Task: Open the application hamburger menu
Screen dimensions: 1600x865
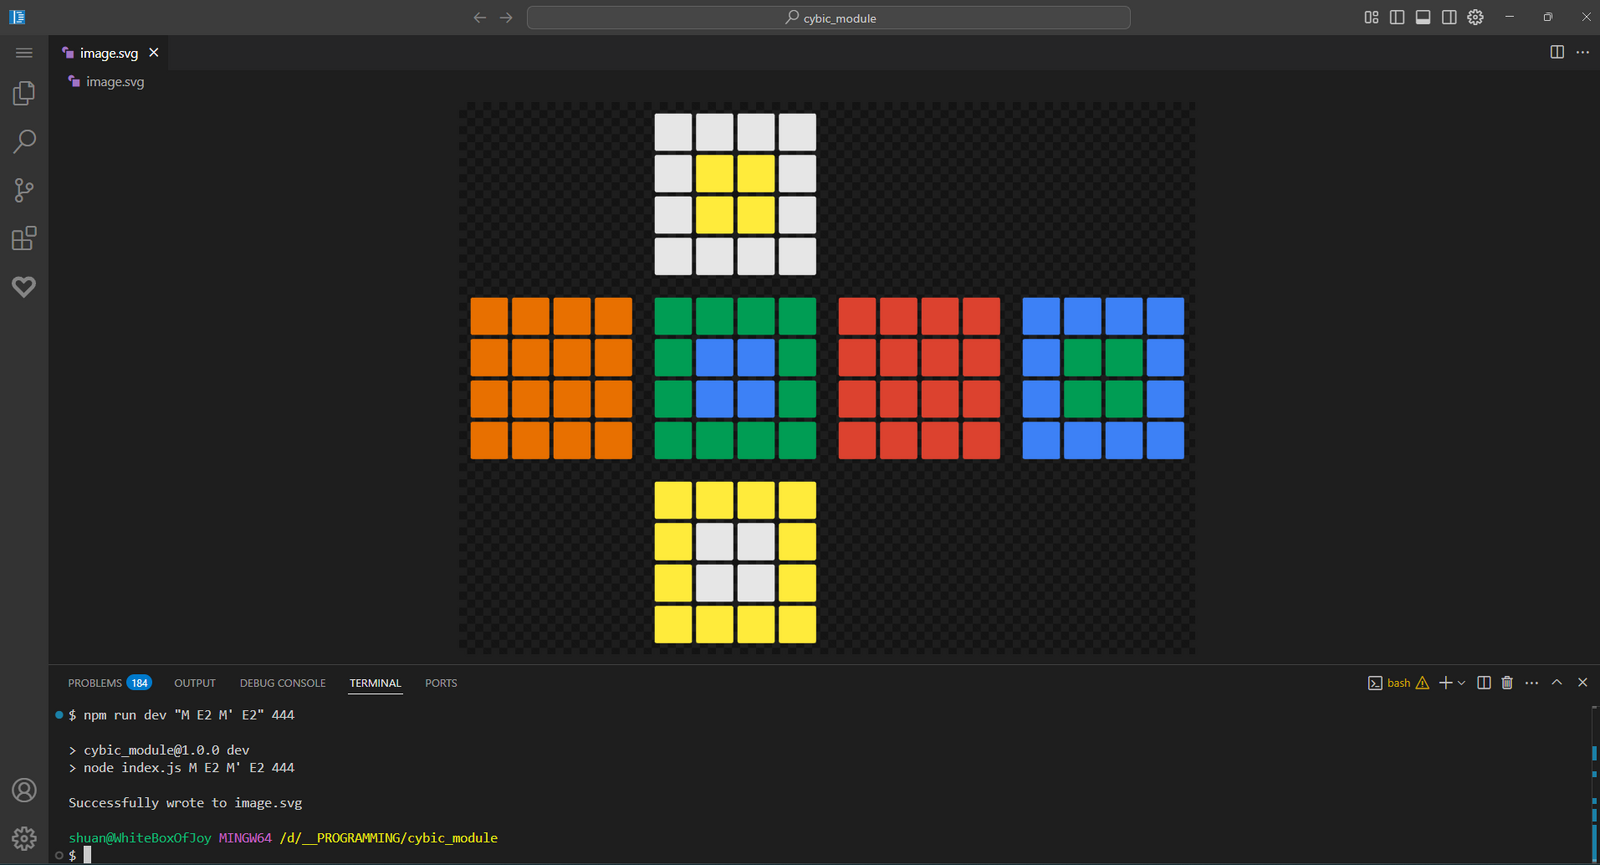Action: click(24, 52)
